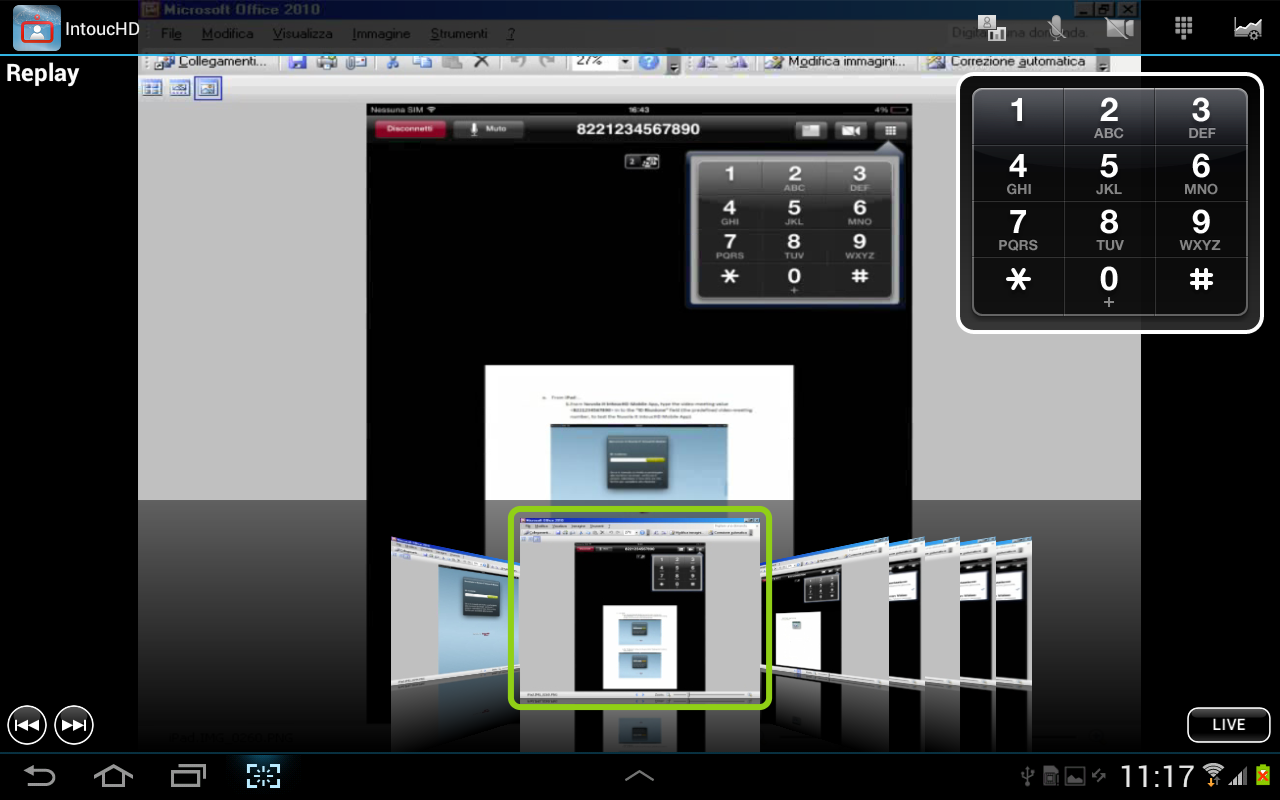1280x800 pixels.
Task: Expand the bottom tray up chevron
Action: coord(639,775)
